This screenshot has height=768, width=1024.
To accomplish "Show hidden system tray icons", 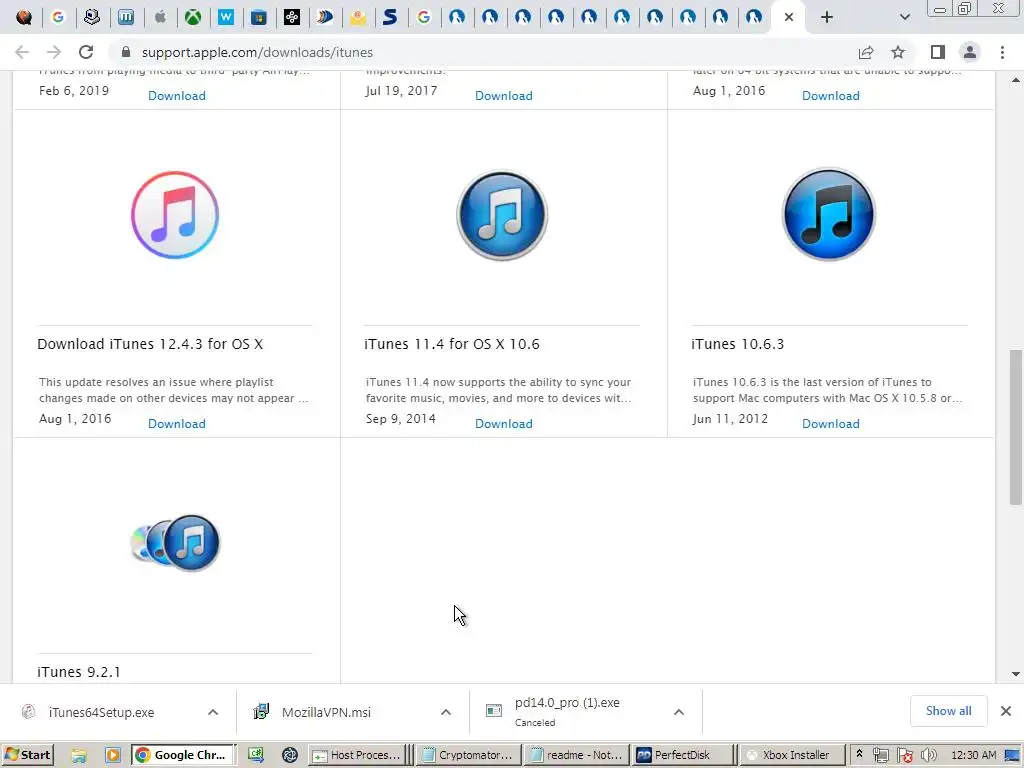I will [859, 754].
